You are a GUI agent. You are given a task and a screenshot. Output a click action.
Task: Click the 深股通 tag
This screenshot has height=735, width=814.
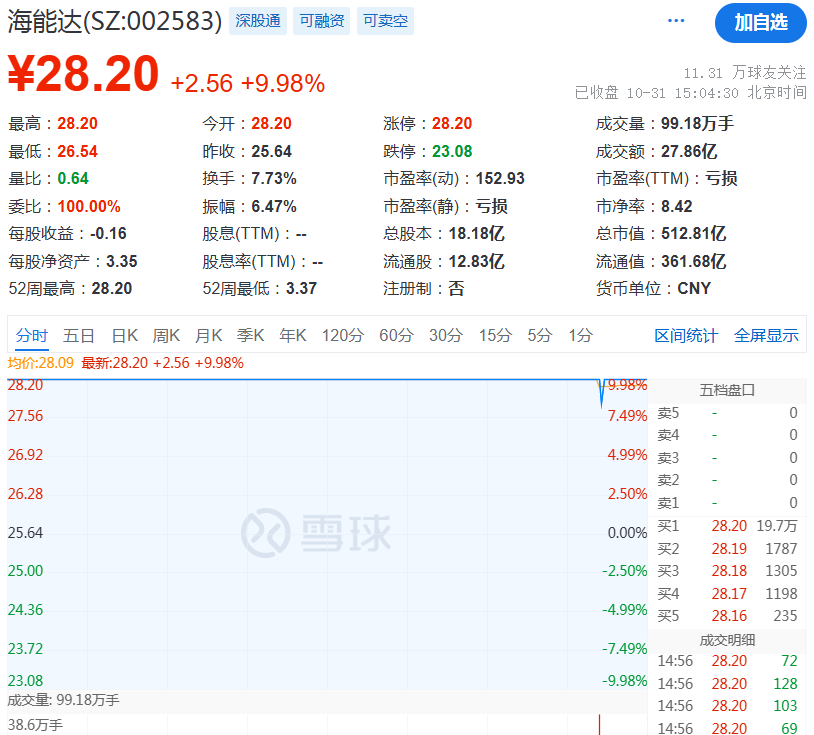(259, 20)
